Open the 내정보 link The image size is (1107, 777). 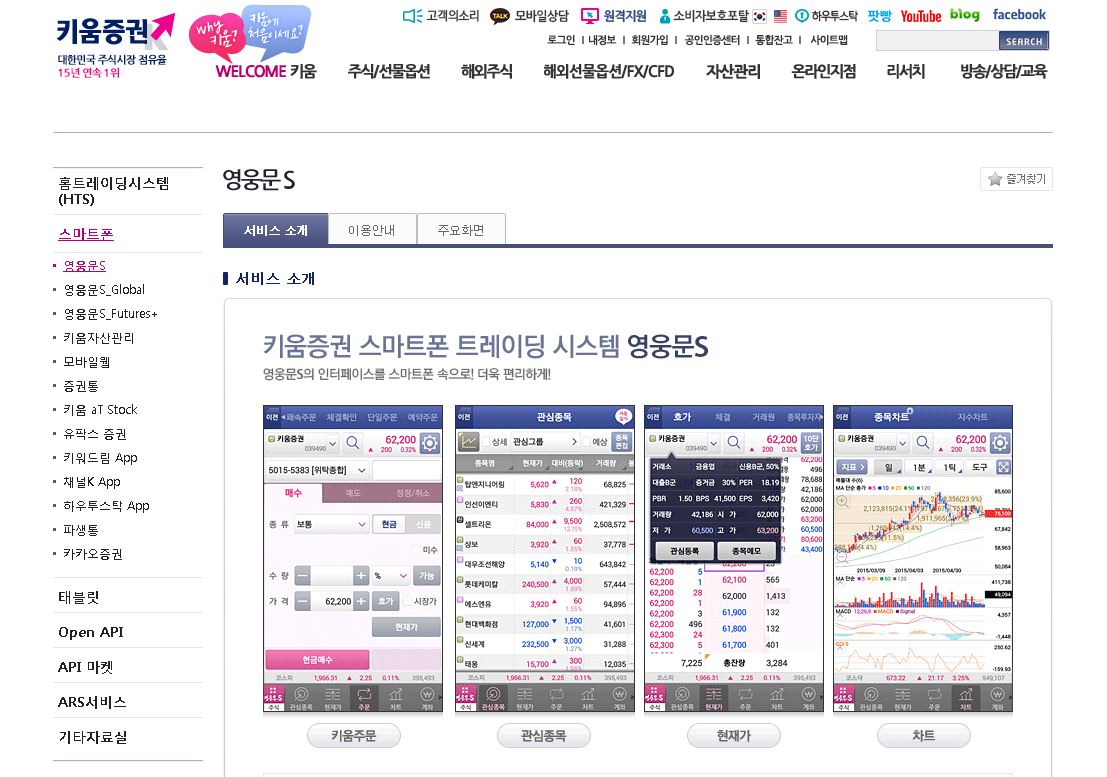pyautogui.click(x=602, y=40)
